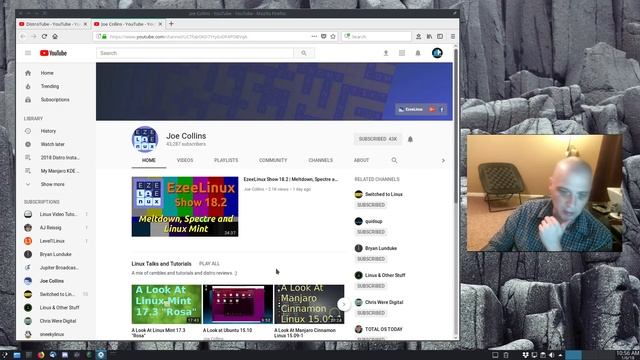Expand more channel tabs with right chevron
The height and width of the screenshot is (360, 640).
[443, 160]
